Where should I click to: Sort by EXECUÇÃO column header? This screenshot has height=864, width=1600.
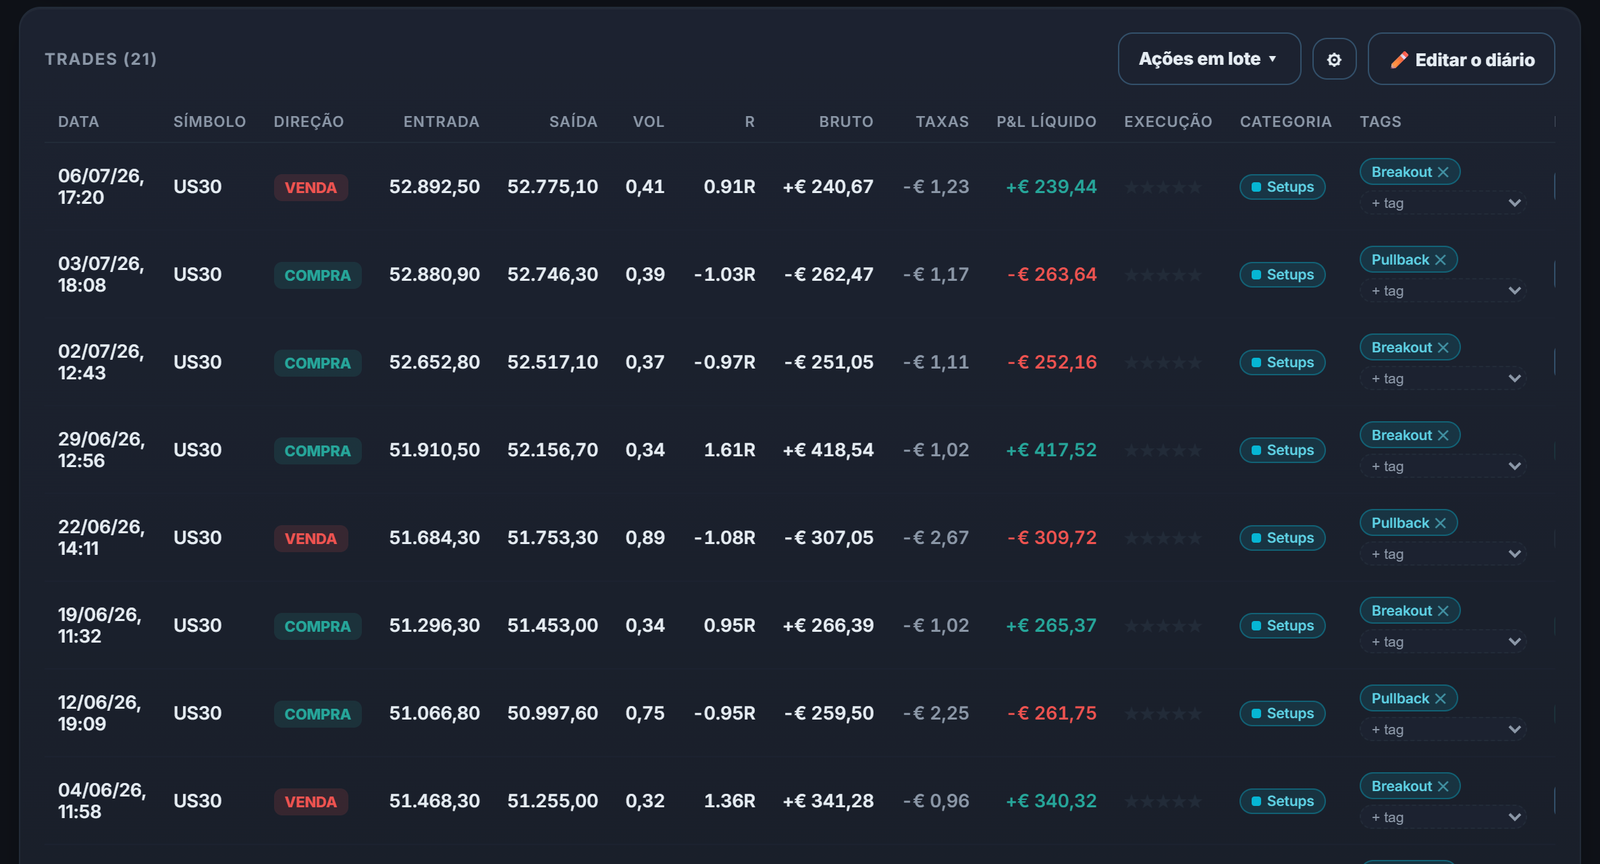coord(1168,122)
